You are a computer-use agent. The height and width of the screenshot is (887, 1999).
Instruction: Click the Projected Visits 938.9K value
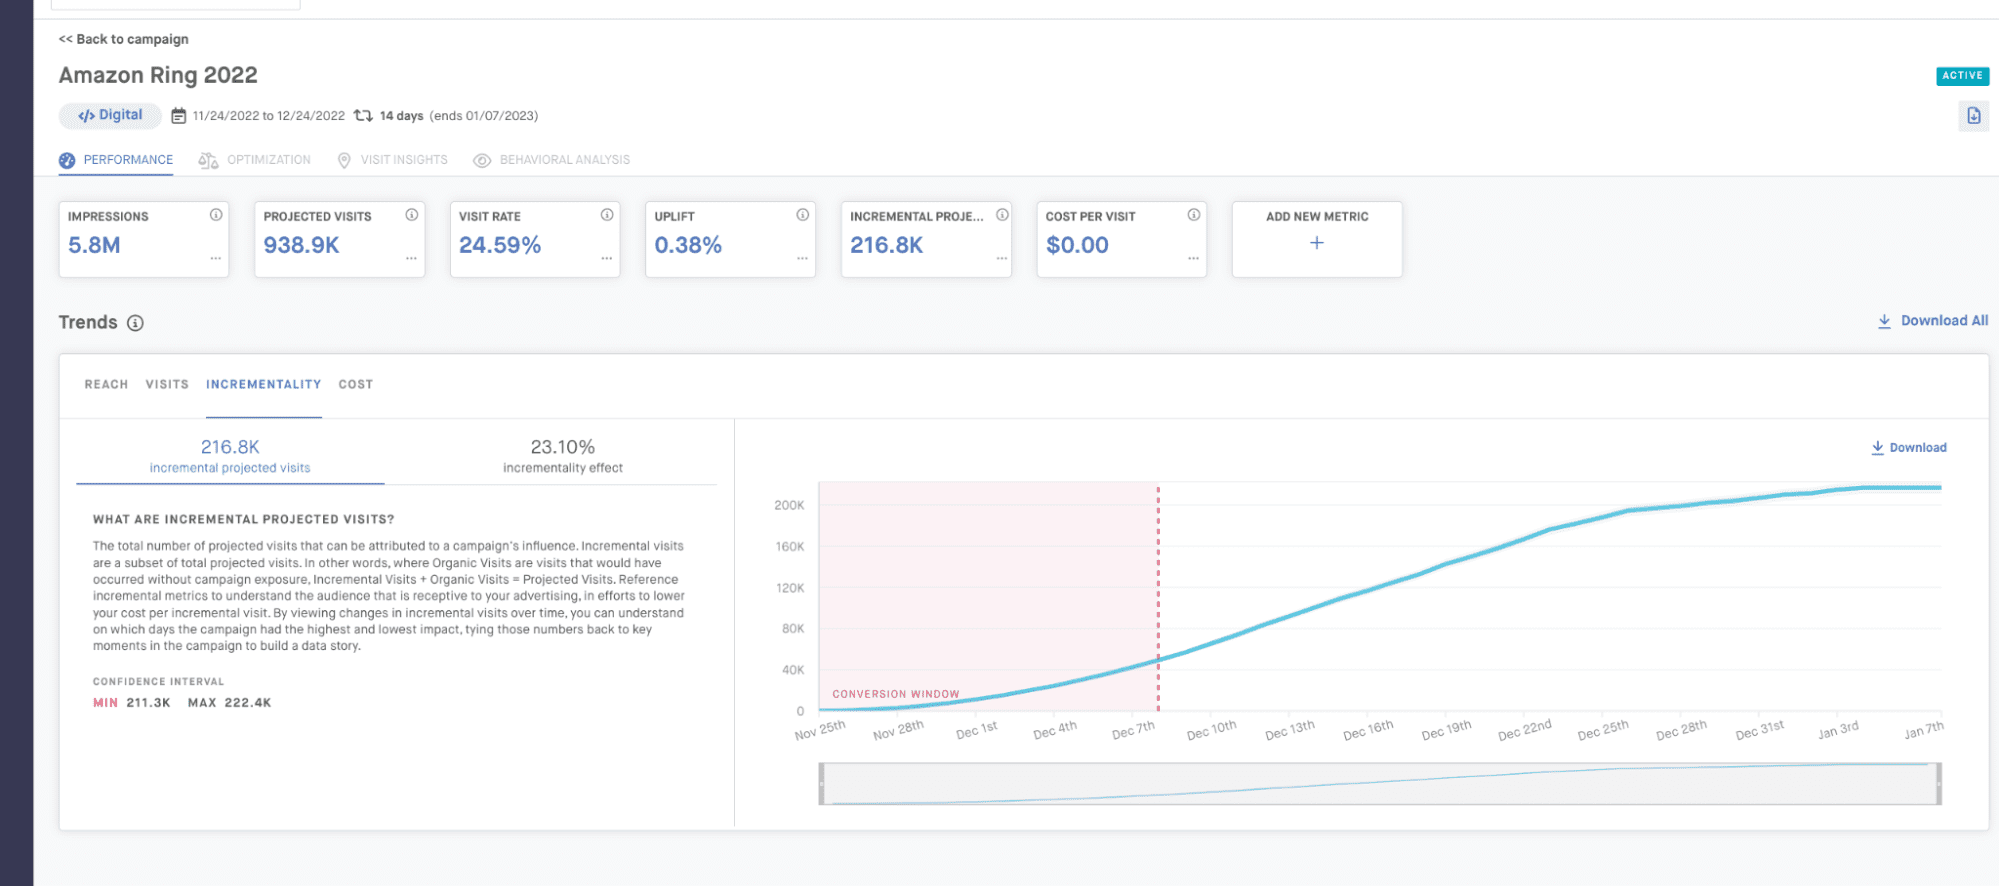pyautogui.click(x=301, y=245)
